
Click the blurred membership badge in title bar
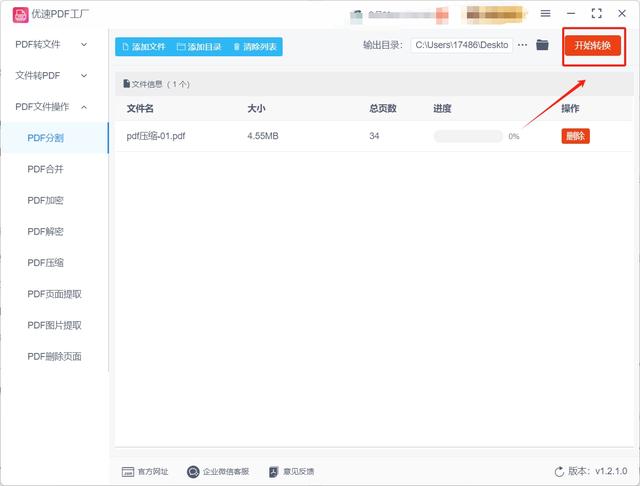pyautogui.click(x=495, y=14)
